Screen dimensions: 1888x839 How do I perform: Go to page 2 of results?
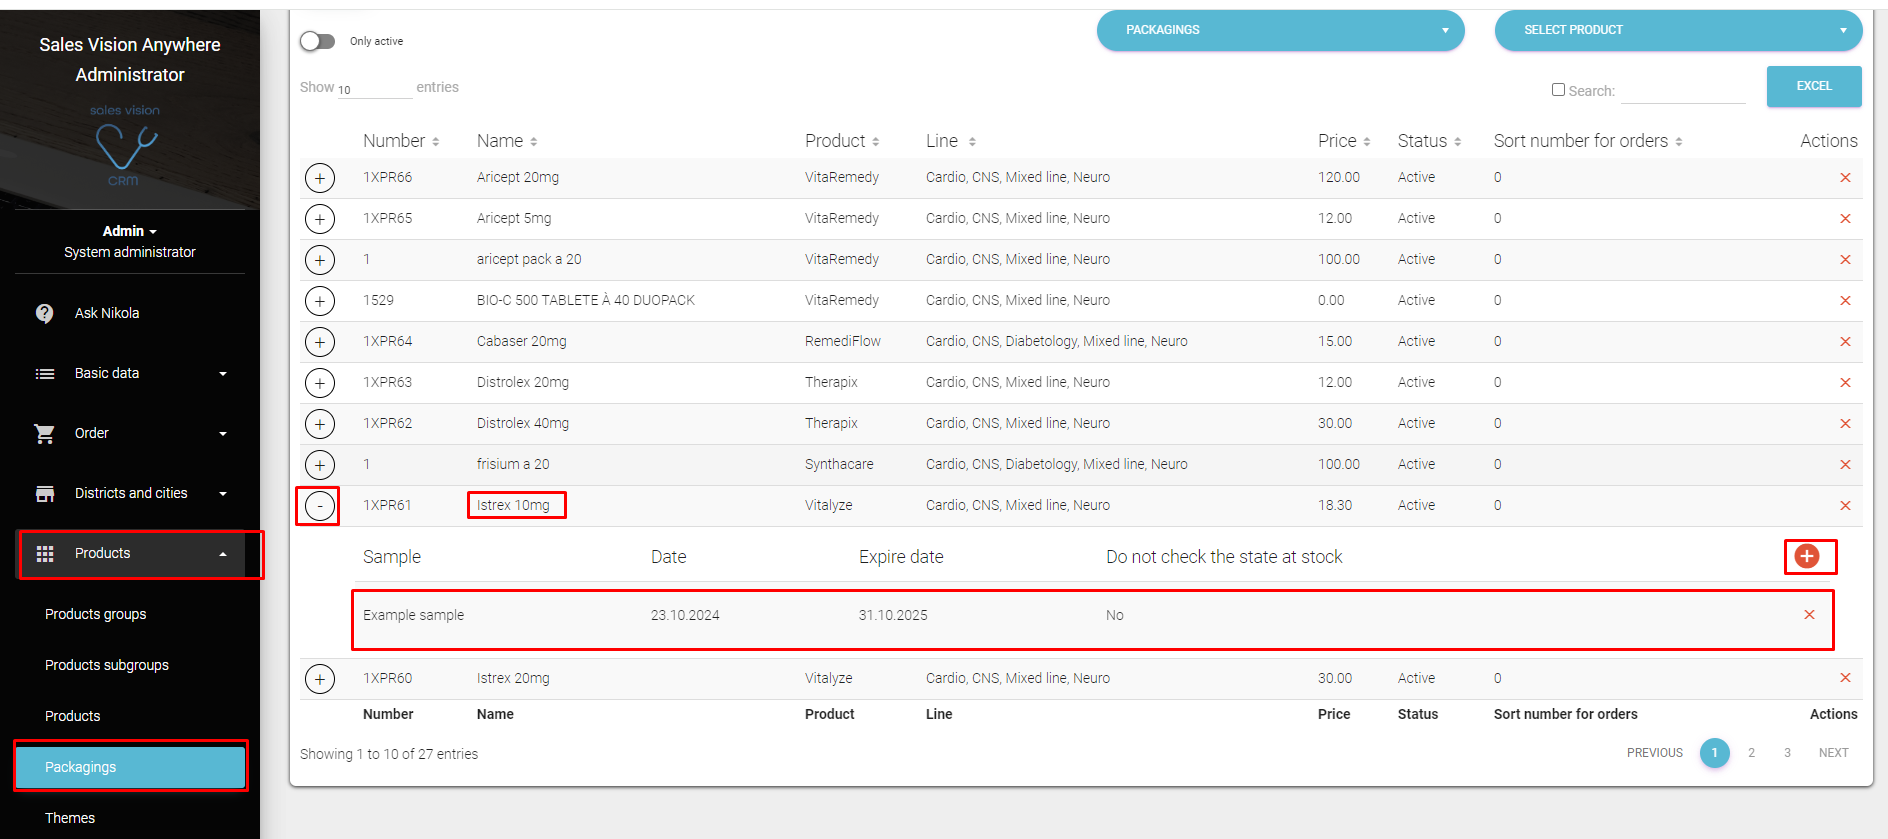pos(1751,753)
